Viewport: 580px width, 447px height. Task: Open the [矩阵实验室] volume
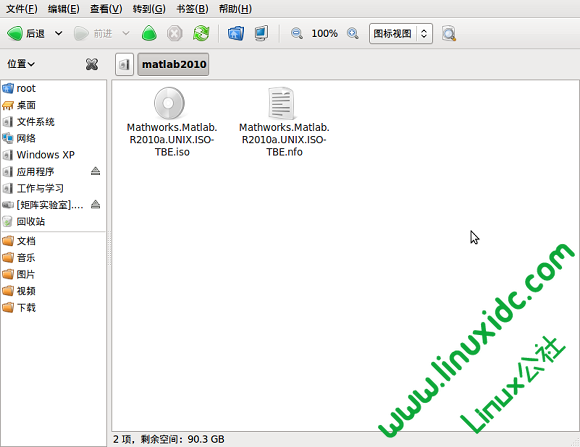(43, 205)
